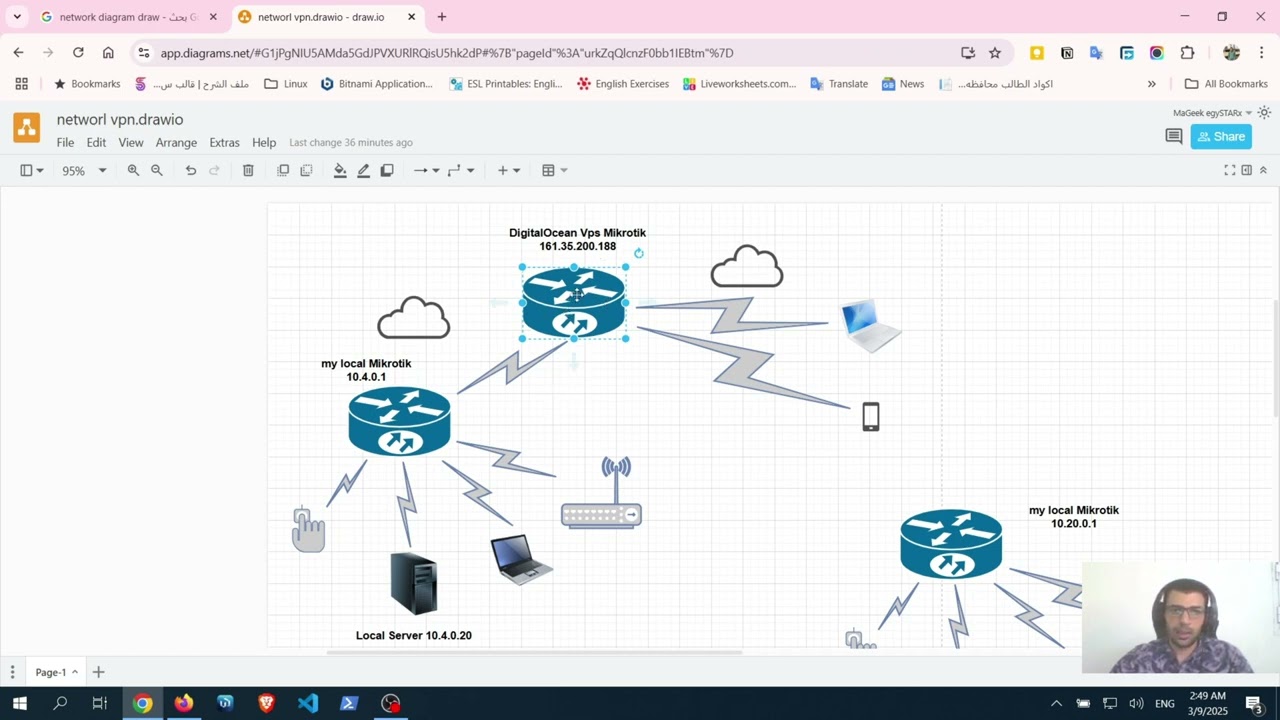The image size is (1280, 720).
Task: Select the router labeled 10.4.0.1
Action: tap(399, 422)
